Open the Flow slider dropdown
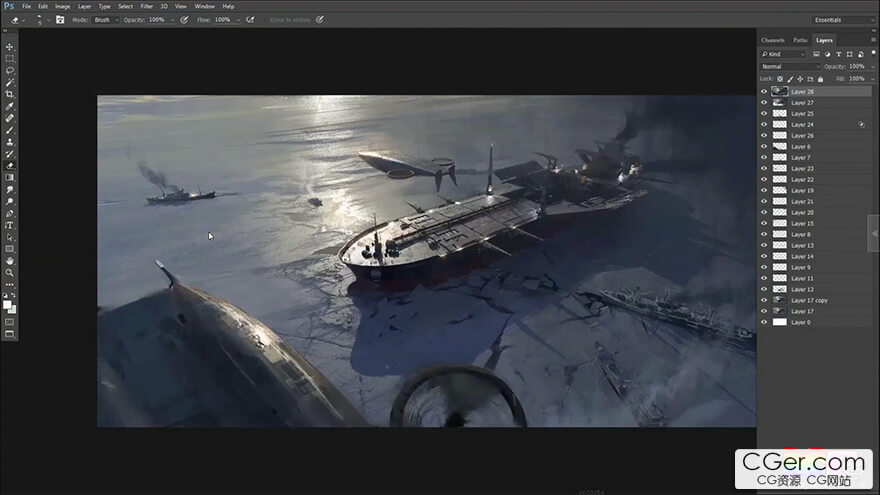Screen dimensions: 880x495 (x=239, y=20)
